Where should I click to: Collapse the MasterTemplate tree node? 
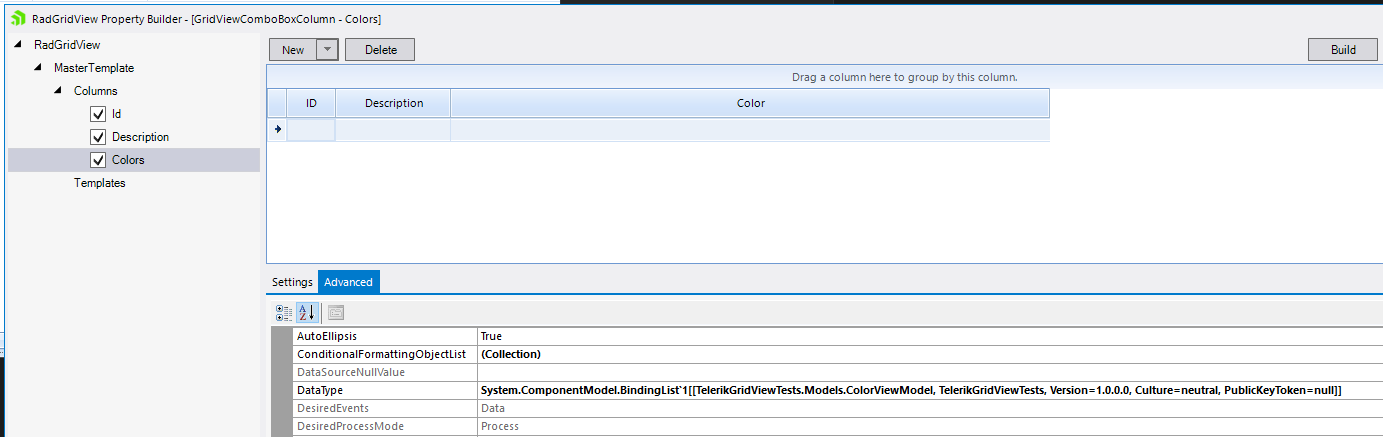click(39, 68)
